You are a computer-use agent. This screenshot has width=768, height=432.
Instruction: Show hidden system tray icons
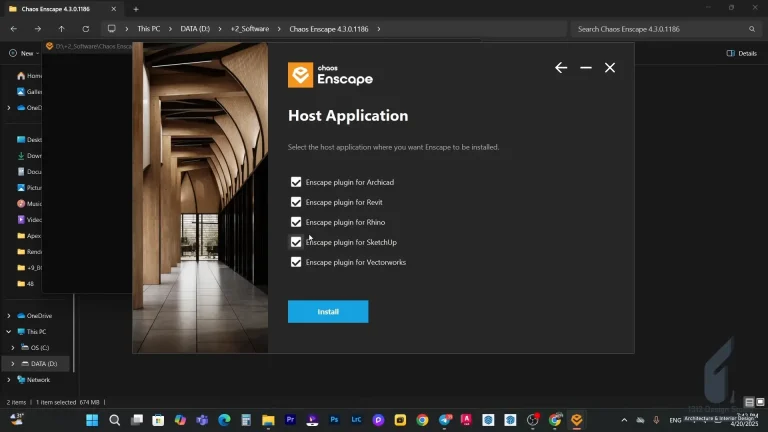tap(624, 420)
